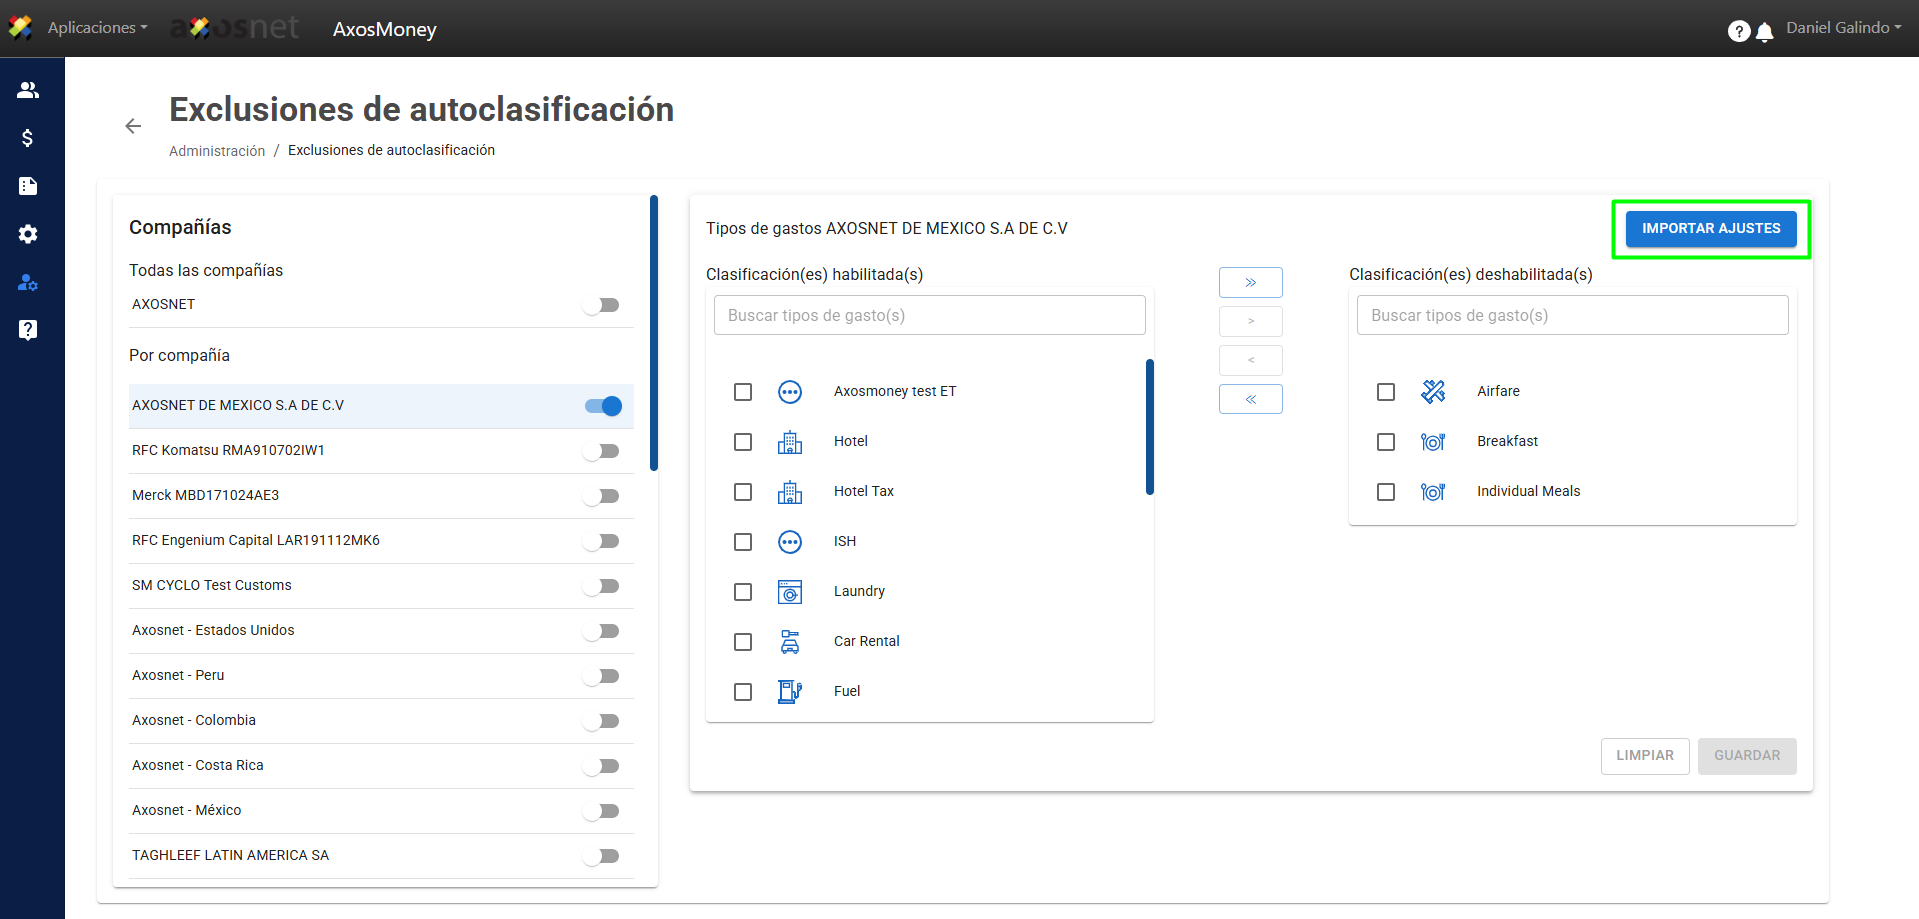Go to Administración breadcrumb link
This screenshot has width=1919, height=919.
pyautogui.click(x=217, y=151)
